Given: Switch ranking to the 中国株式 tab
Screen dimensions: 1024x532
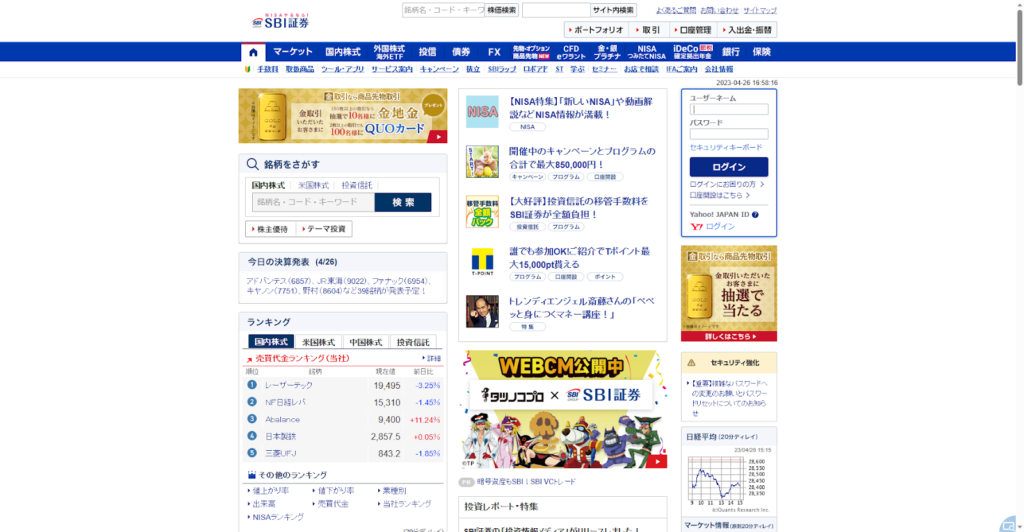Looking at the screenshot, I should (x=366, y=342).
